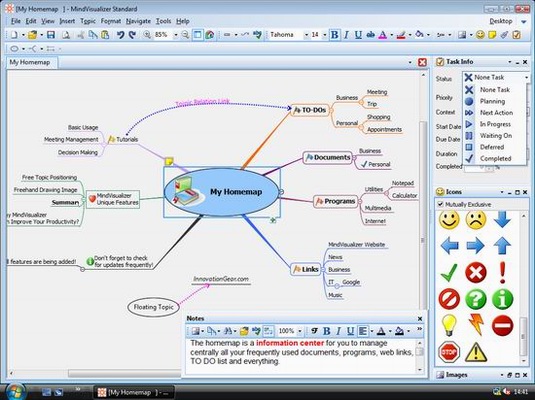Toggle the Mutually Exclusive checkbox

(440, 204)
